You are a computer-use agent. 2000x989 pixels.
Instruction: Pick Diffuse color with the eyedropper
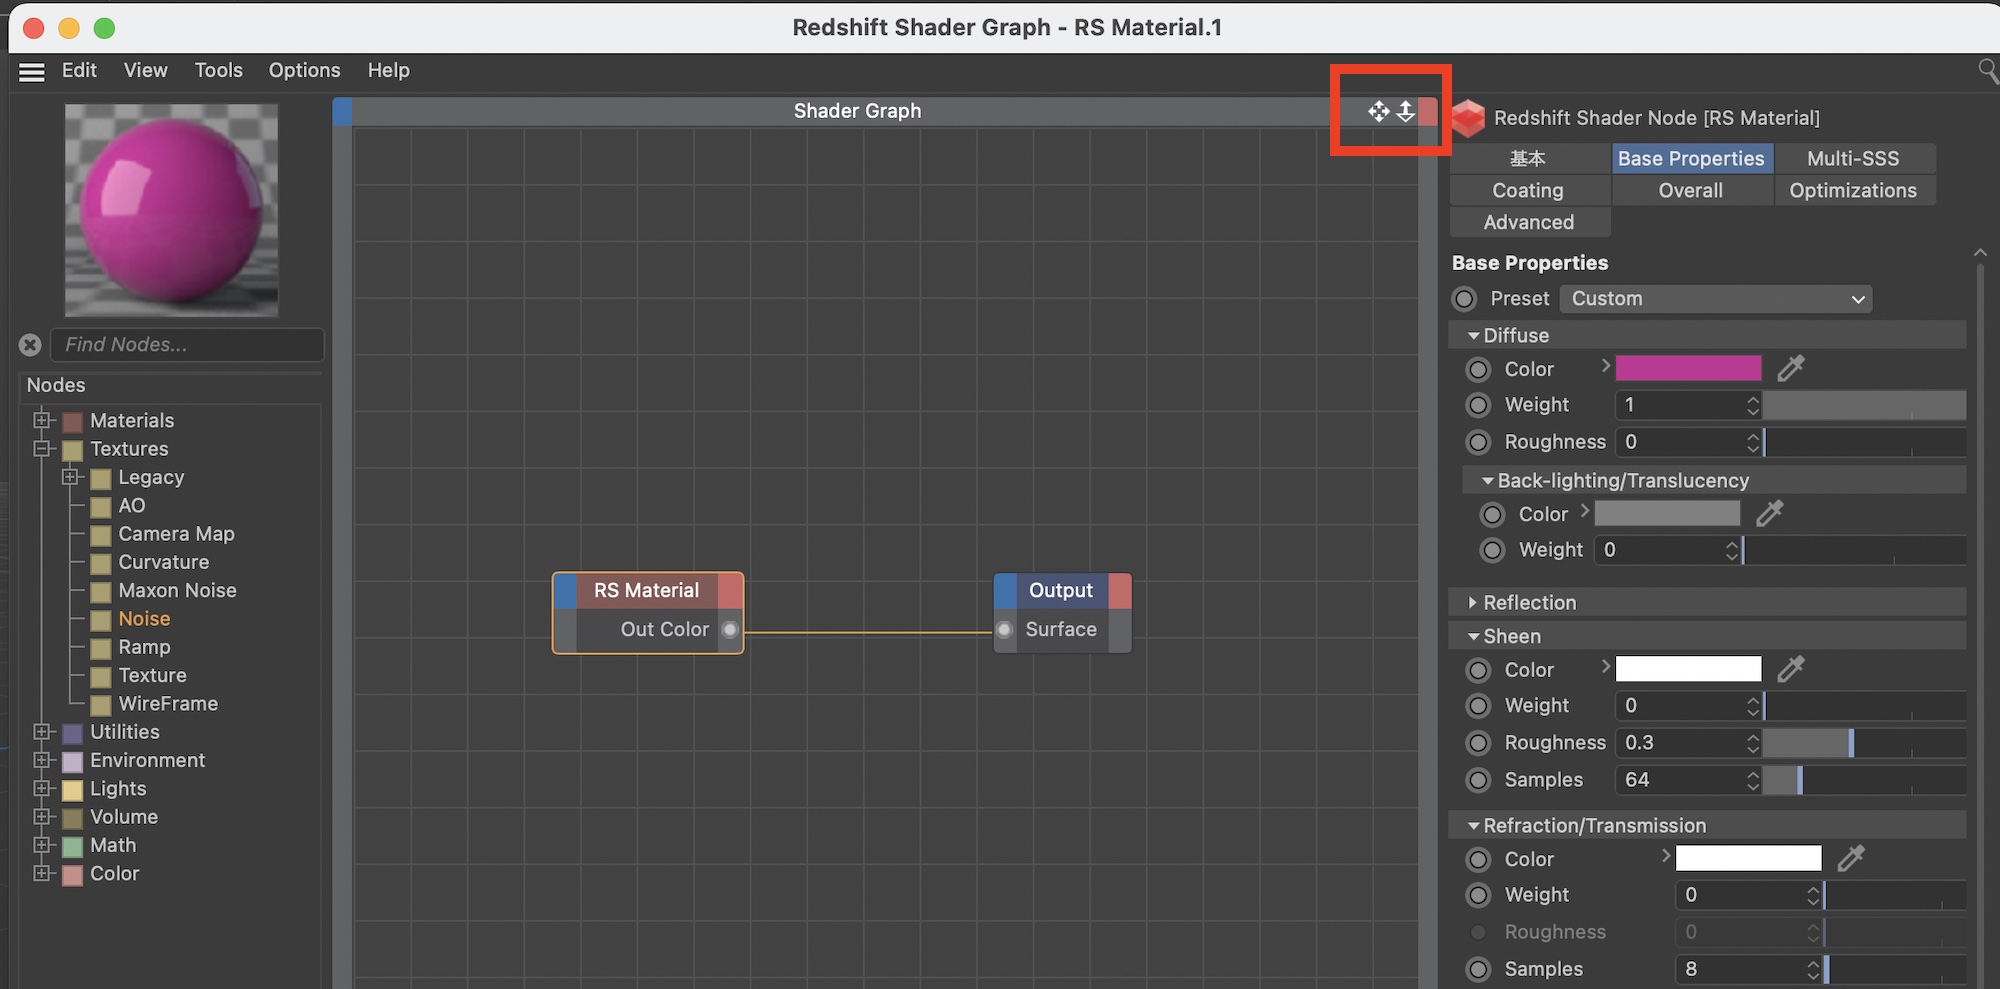click(x=1790, y=369)
